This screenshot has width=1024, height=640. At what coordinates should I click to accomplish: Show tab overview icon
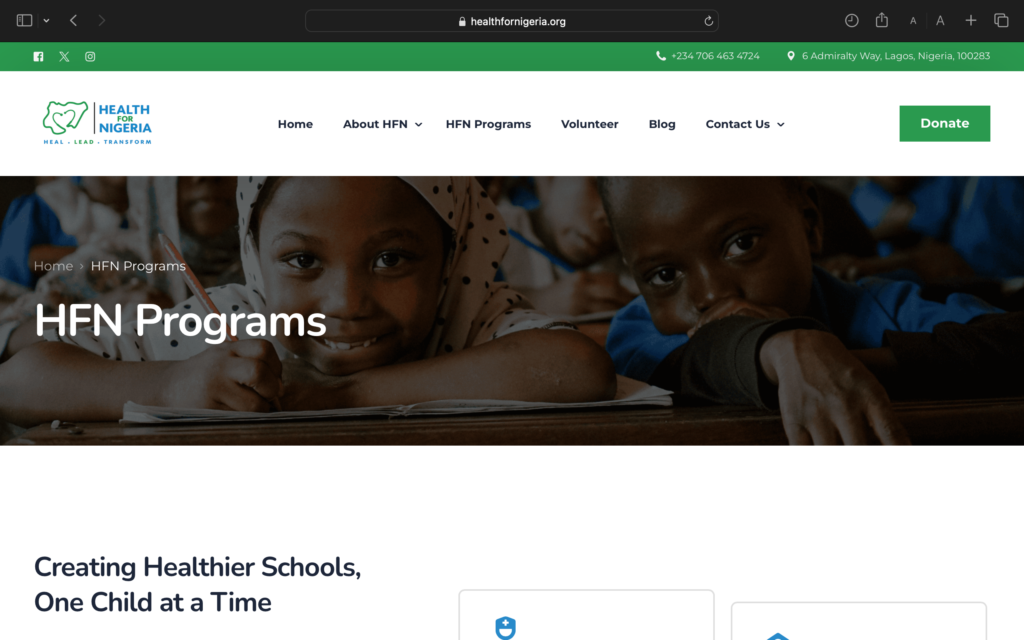click(x=1001, y=20)
